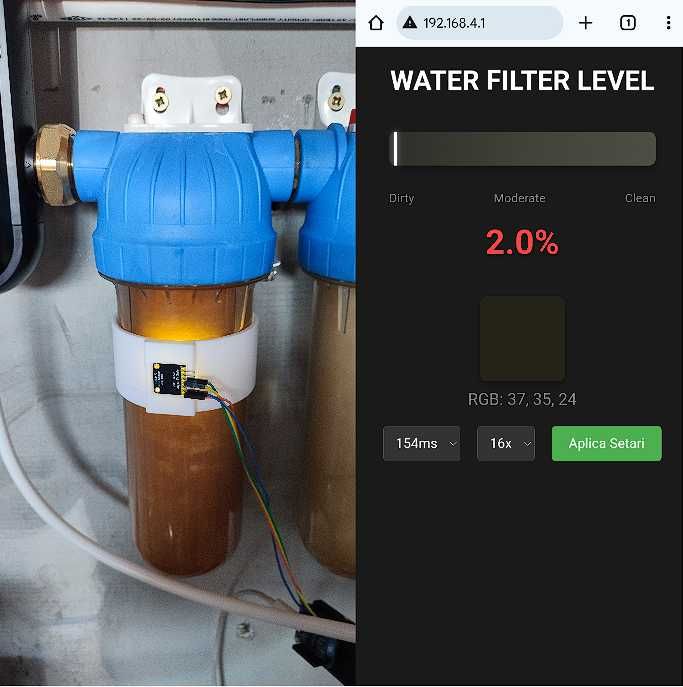This screenshot has width=683, height=687.
Task: Click the Dirty scale label
Action: pos(401,198)
